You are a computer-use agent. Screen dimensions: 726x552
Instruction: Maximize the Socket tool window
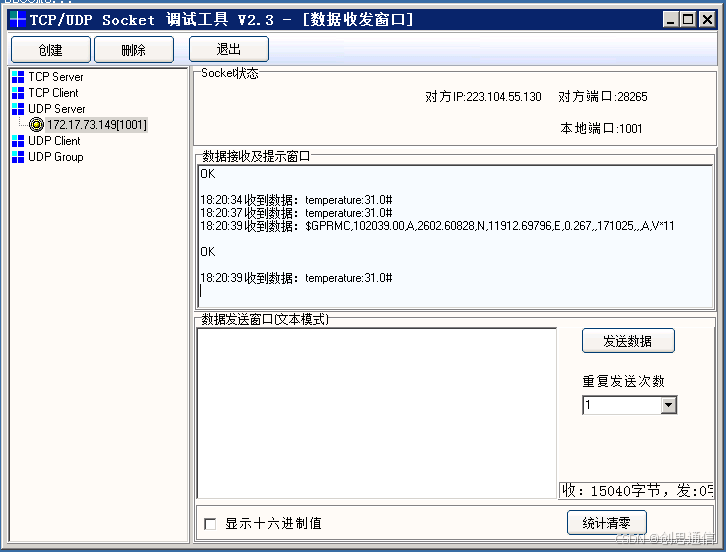pos(688,19)
